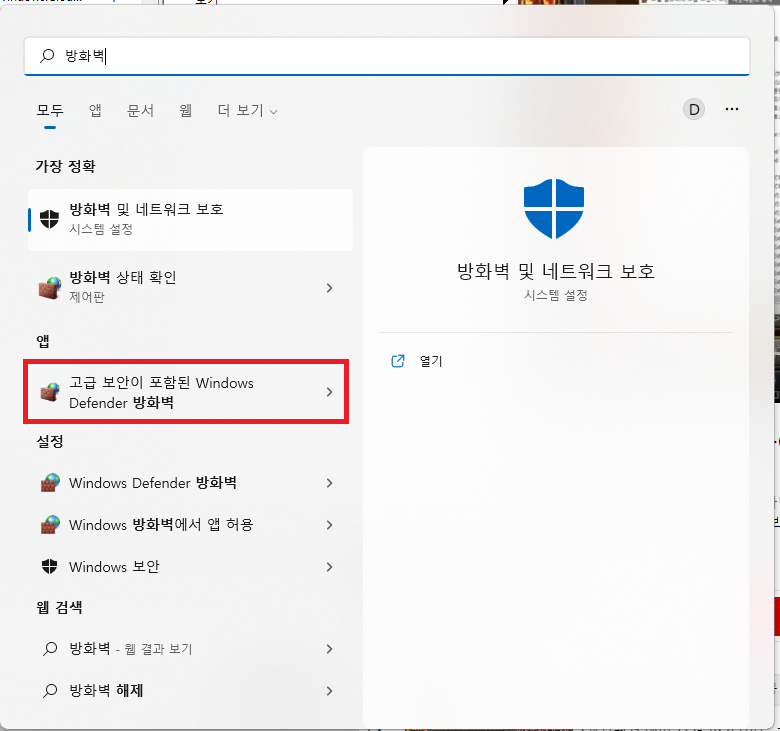Viewport: 780px width, 731px height.
Task: Click the open-external icon beside 열기
Action: click(x=397, y=361)
